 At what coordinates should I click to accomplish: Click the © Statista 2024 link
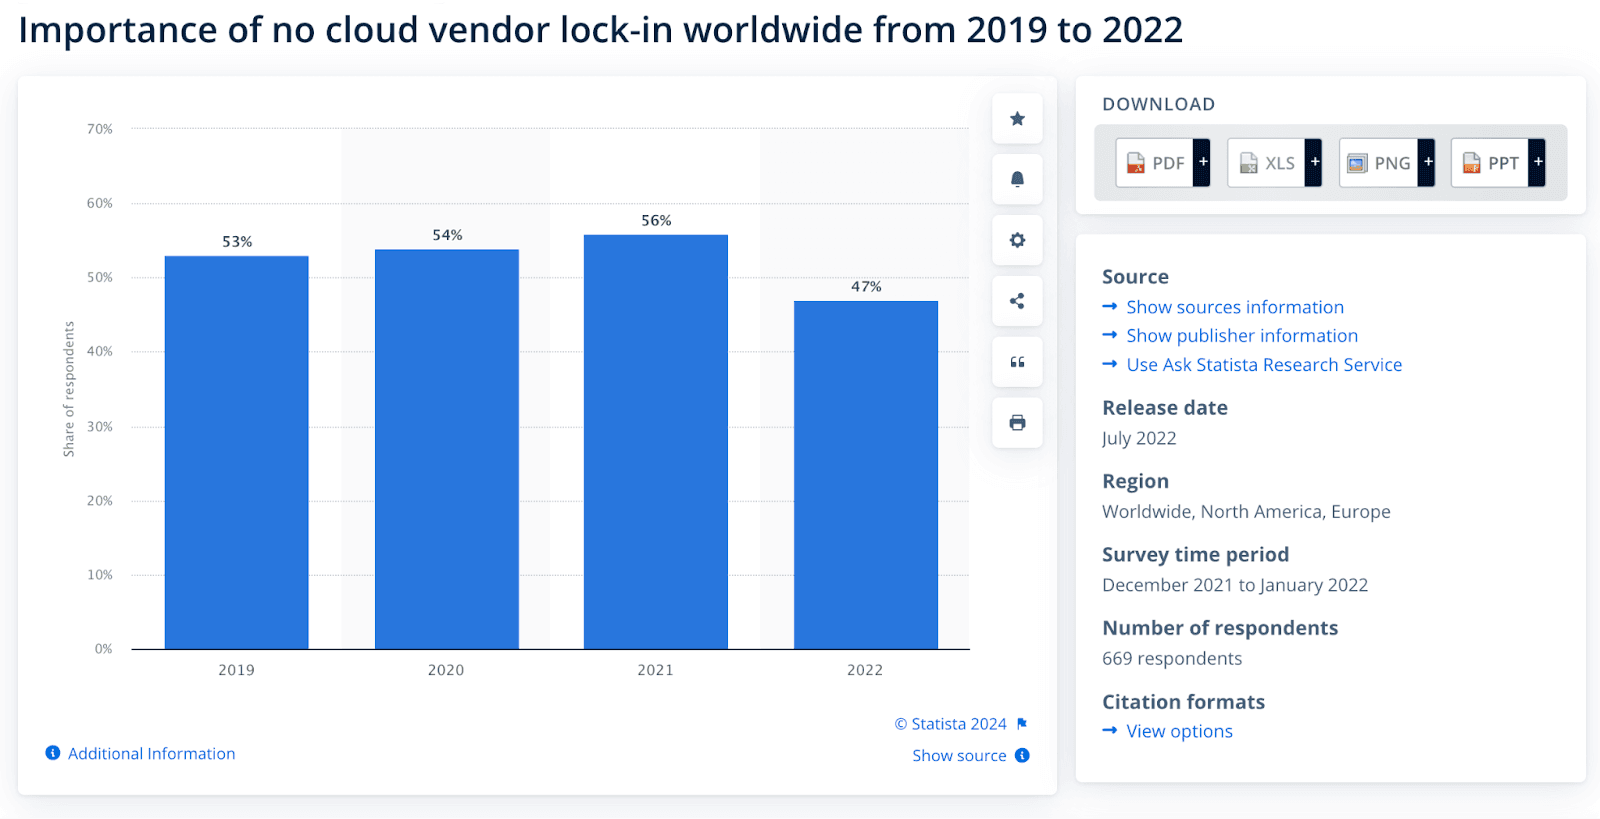(x=951, y=724)
